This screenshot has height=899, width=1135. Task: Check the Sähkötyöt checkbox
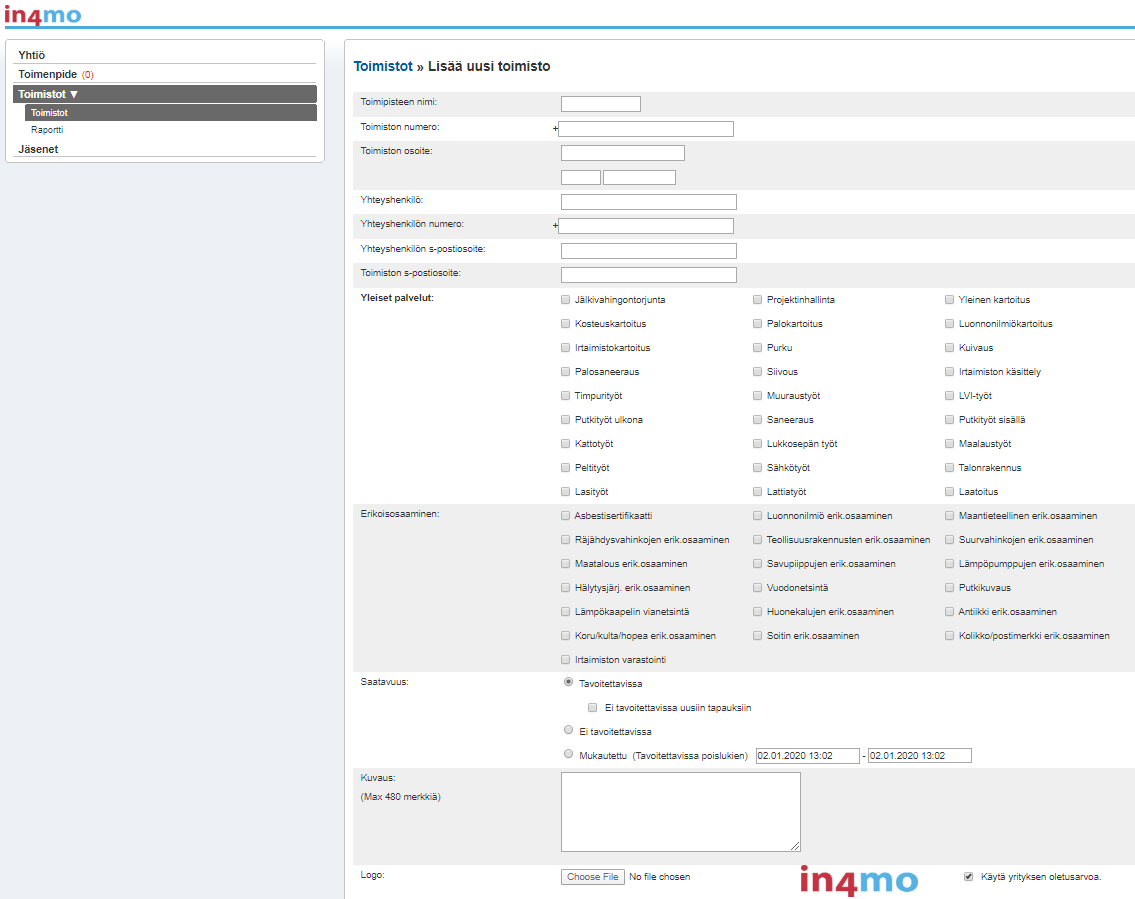pyautogui.click(x=758, y=468)
